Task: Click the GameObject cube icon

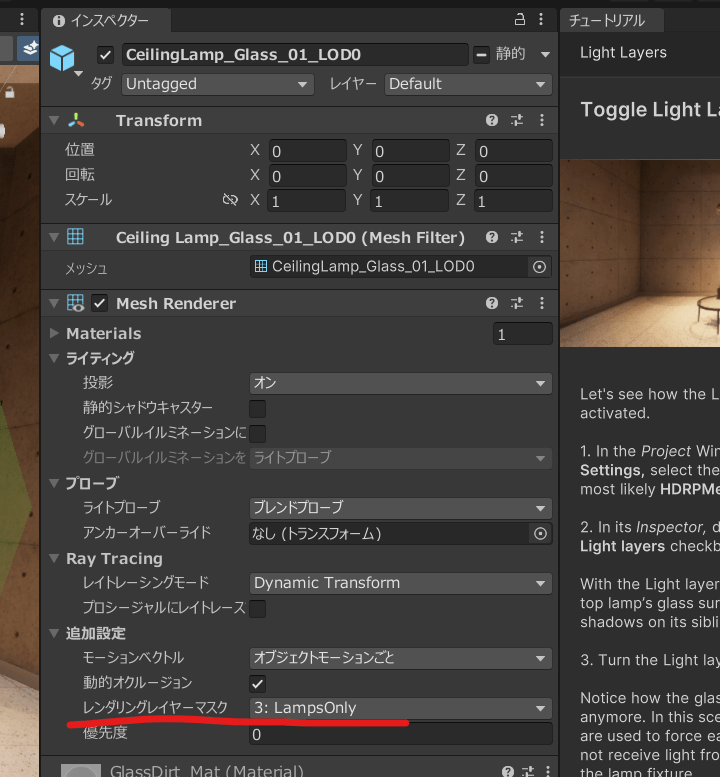Action: coord(63,57)
